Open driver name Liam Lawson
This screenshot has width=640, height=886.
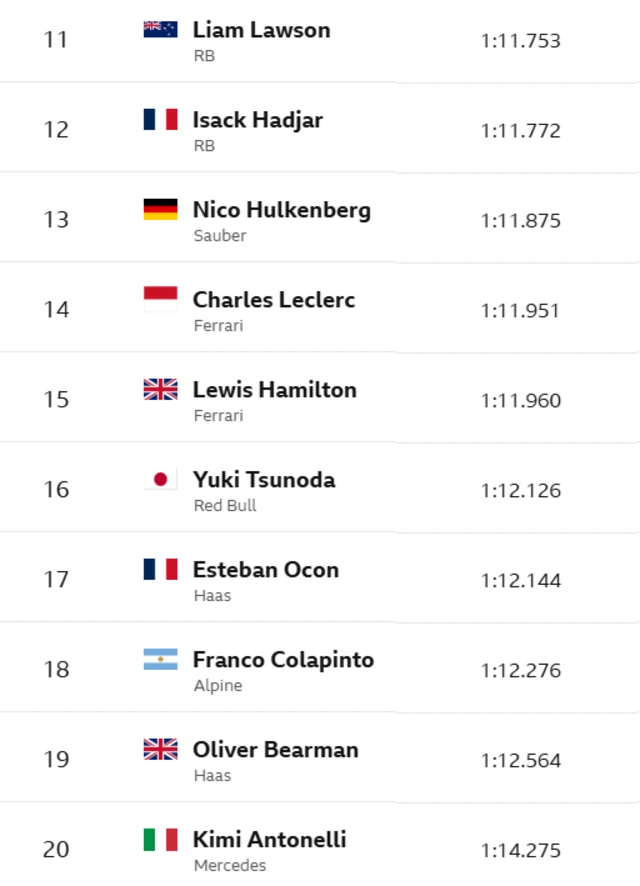262,30
